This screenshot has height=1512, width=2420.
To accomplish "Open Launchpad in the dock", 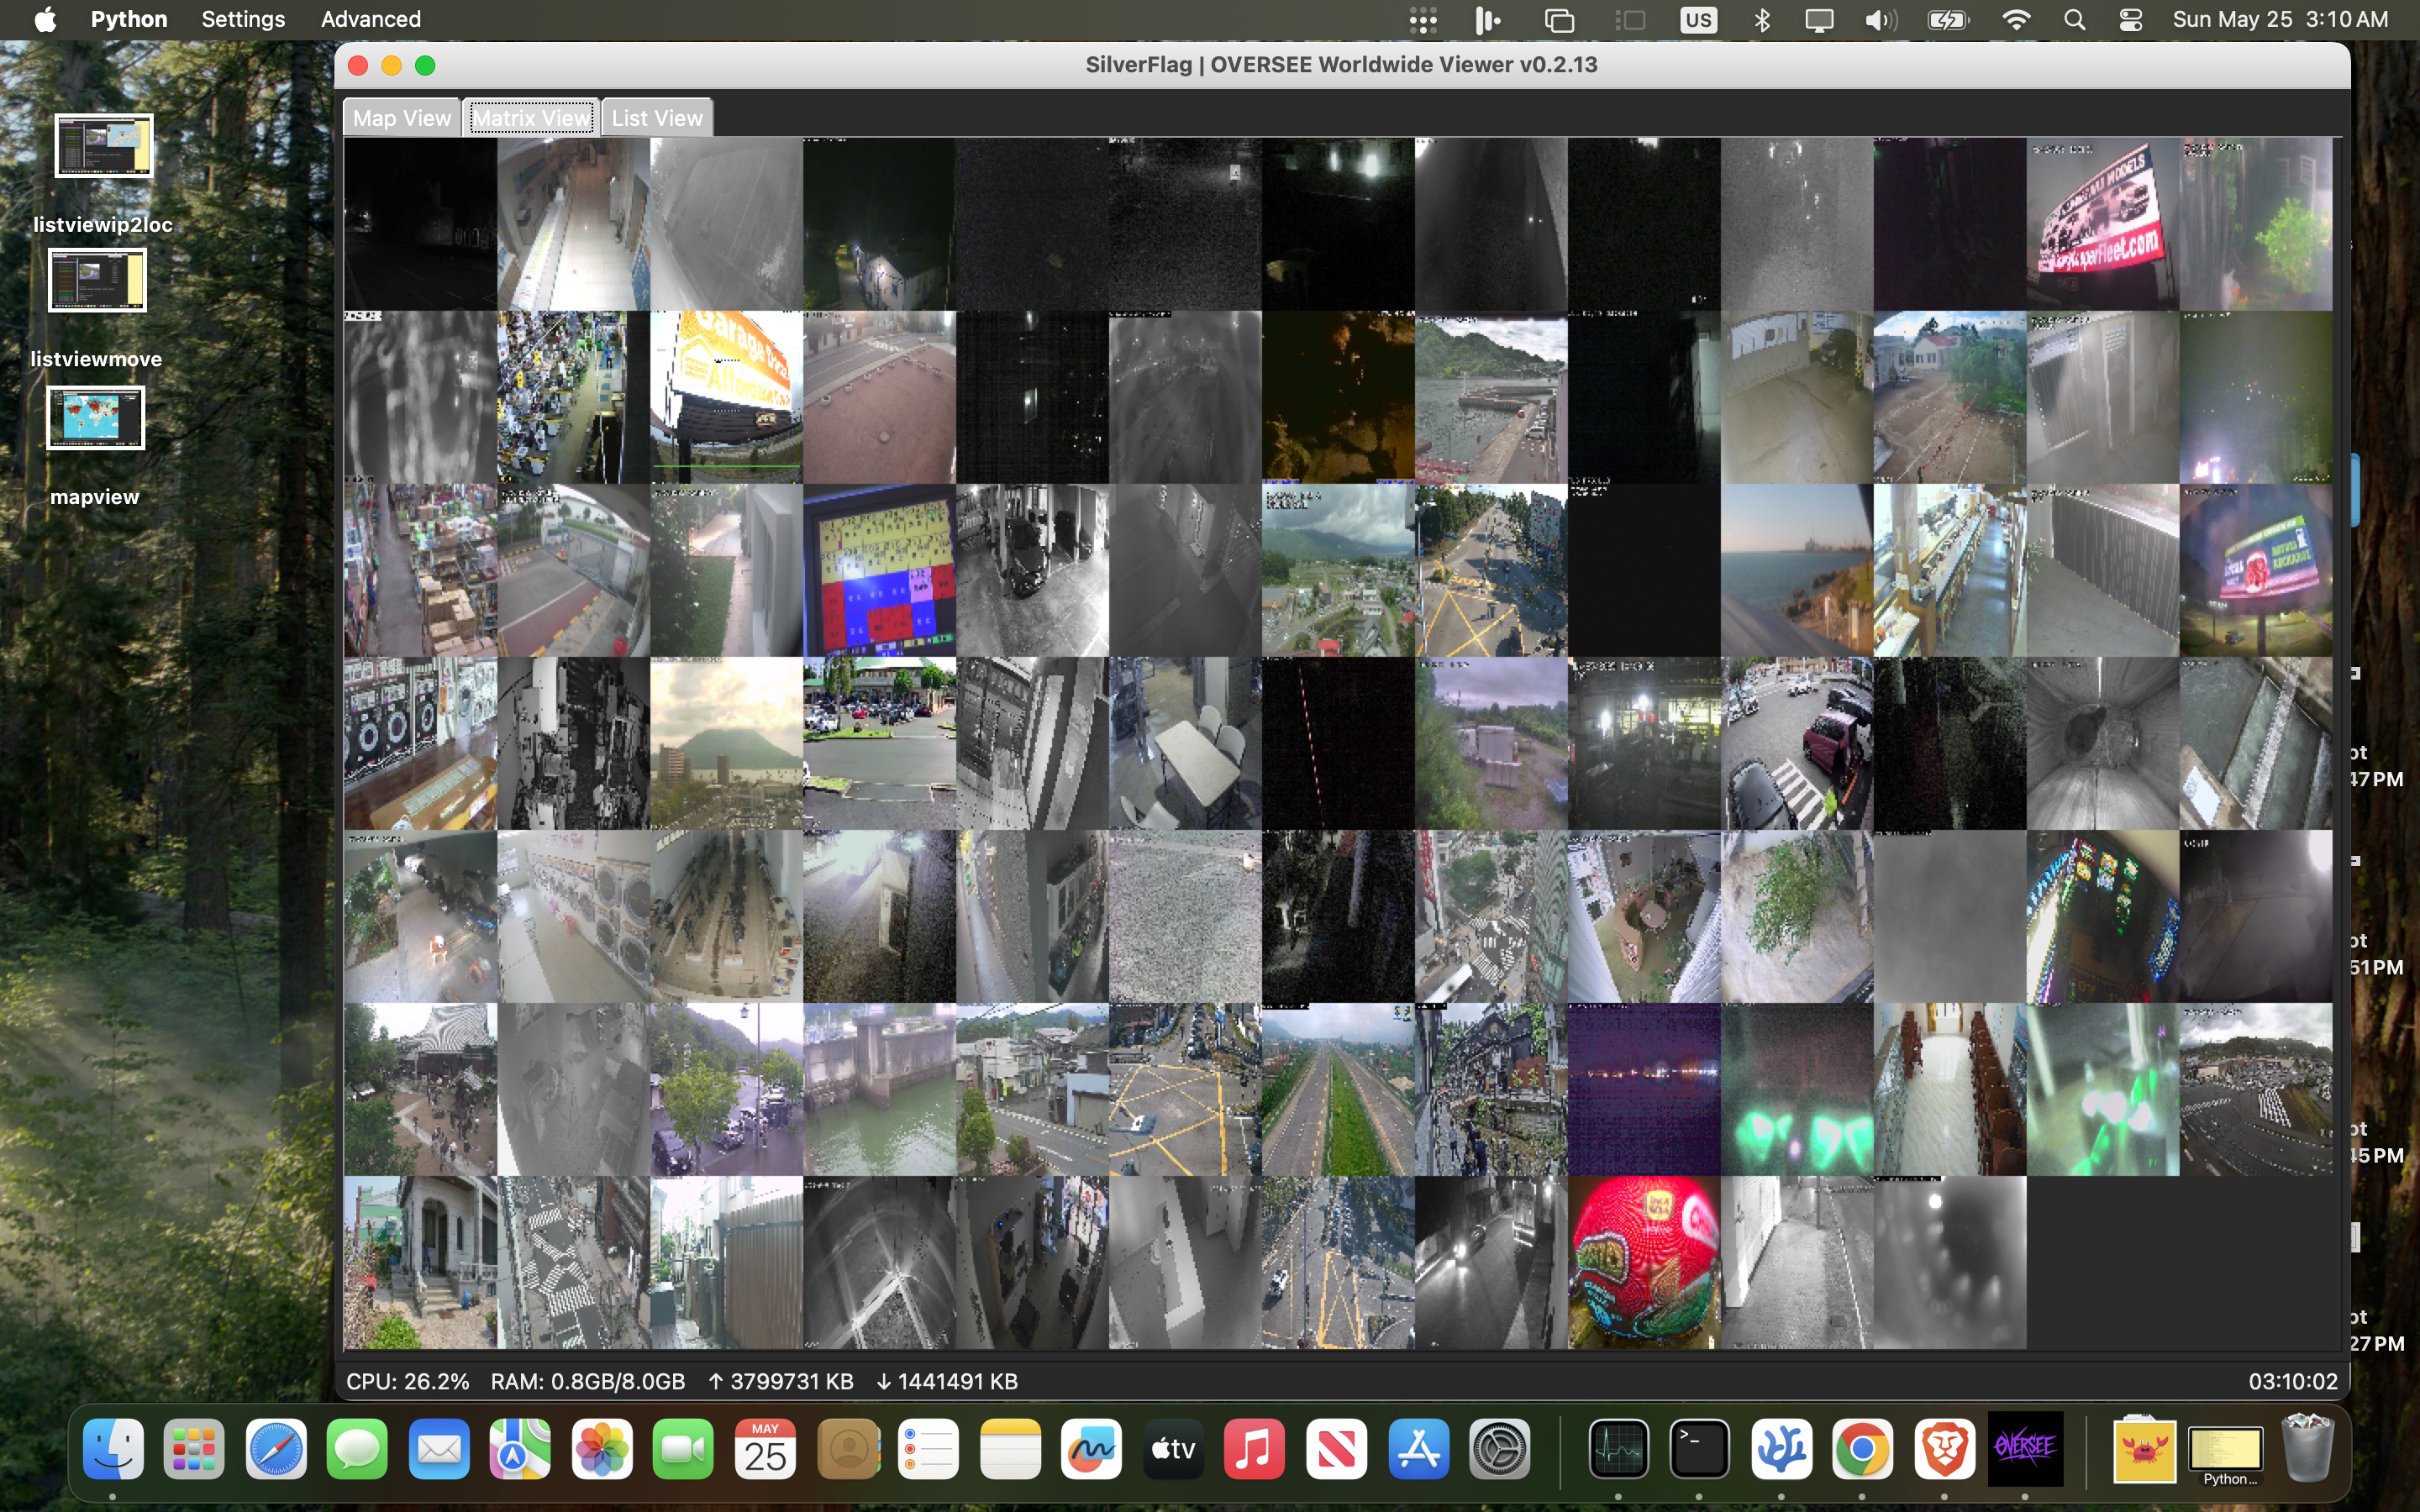I will 194,1449.
